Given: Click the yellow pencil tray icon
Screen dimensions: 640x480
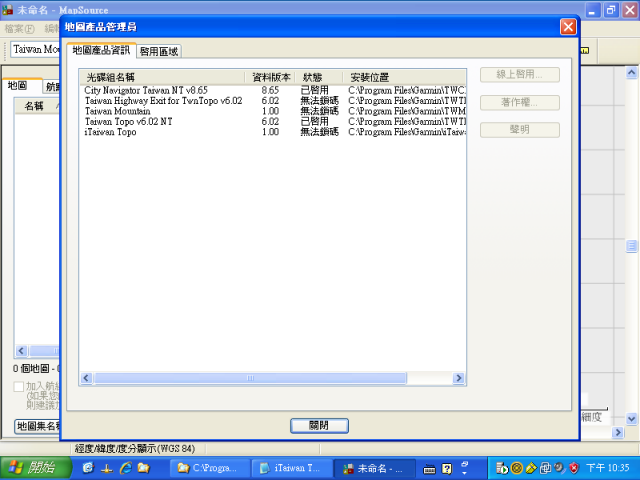Looking at the screenshot, I should [531, 468].
